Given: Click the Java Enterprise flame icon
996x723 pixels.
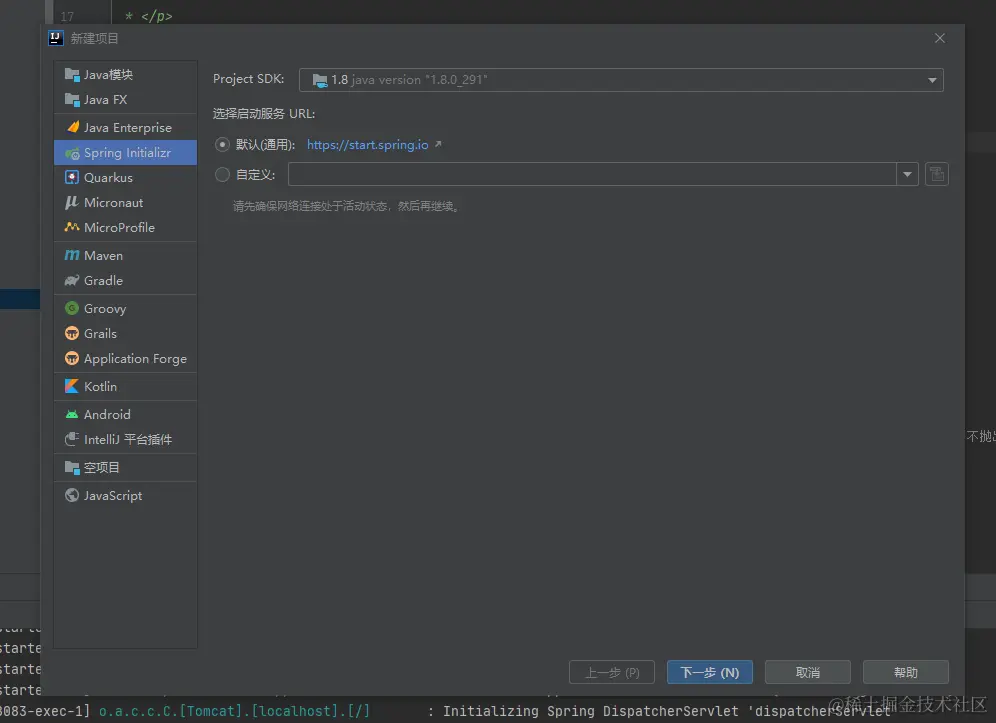Looking at the screenshot, I should (72, 127).
